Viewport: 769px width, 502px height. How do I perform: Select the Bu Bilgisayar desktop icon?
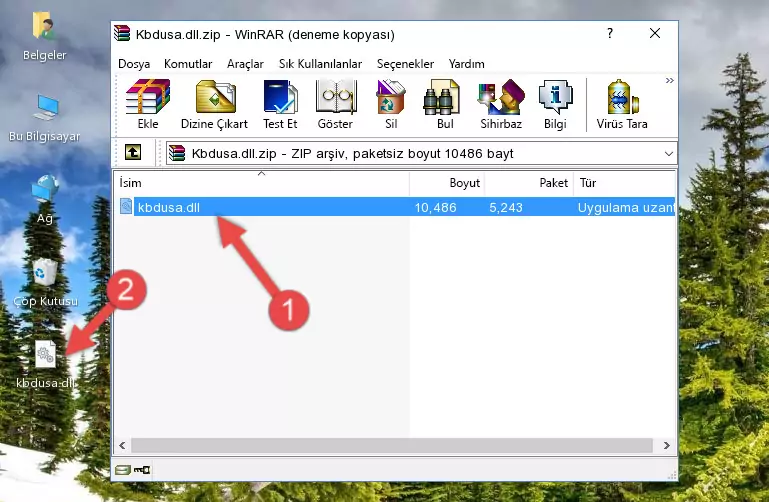point(44,119)
